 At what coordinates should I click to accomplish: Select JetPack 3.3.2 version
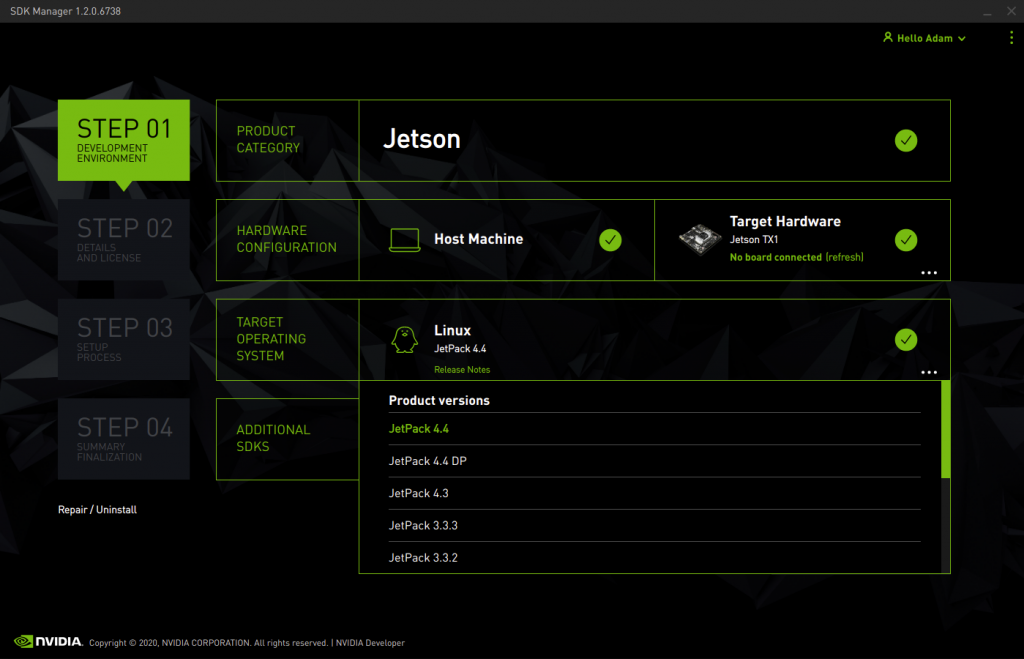click(x=654, y=558)
